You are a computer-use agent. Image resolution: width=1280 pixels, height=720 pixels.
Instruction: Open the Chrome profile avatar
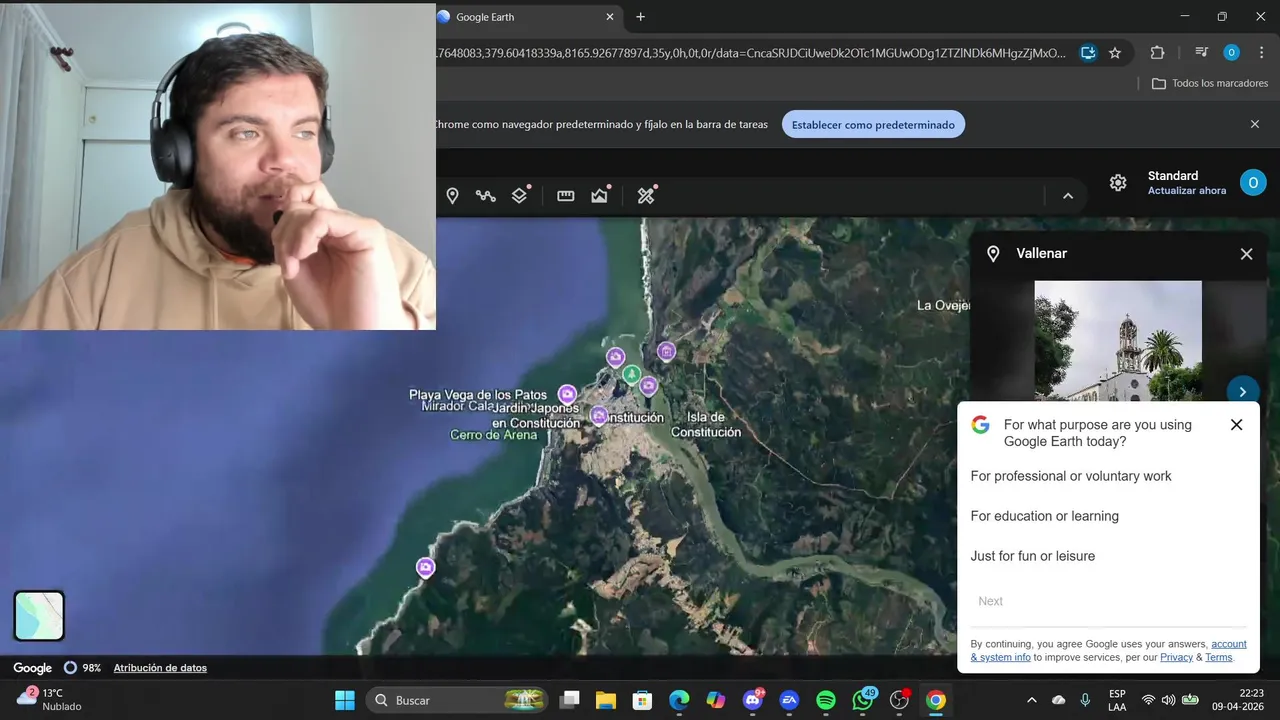click(1231, 53)
